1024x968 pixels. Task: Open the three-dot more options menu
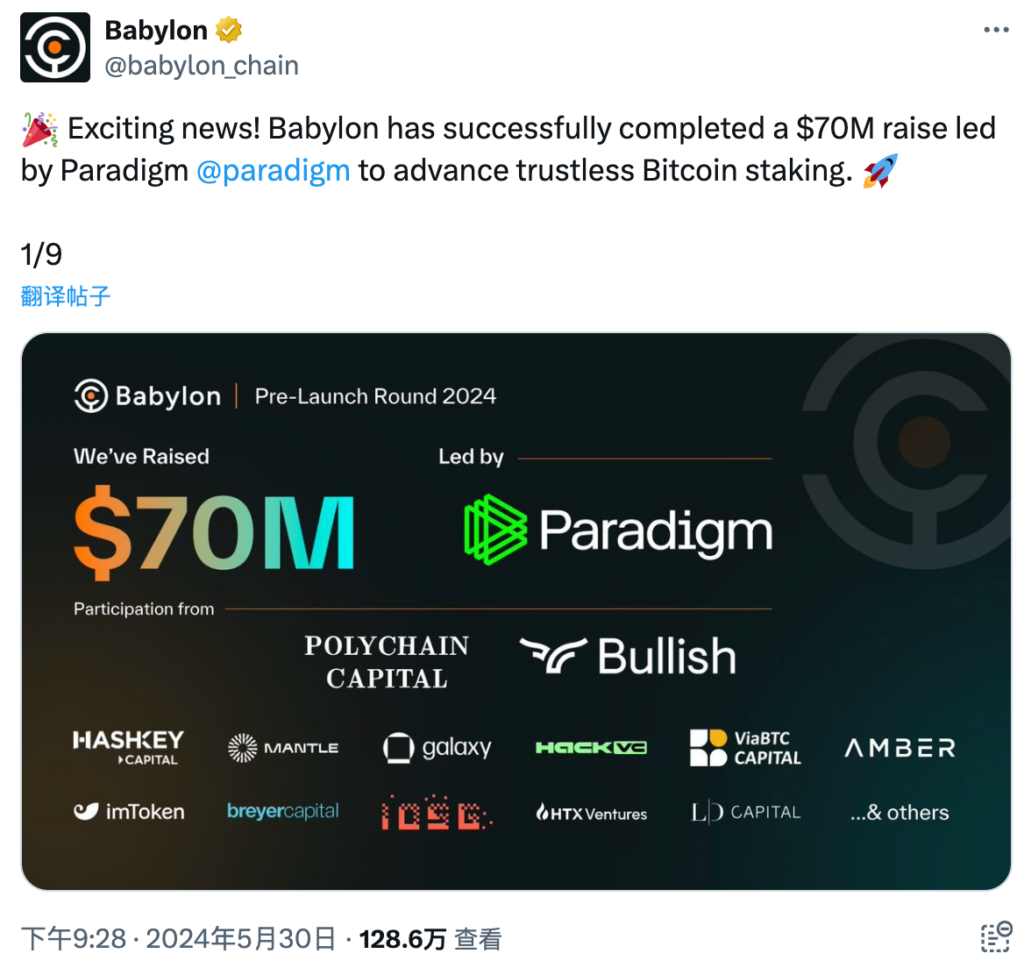pos(996,30)
